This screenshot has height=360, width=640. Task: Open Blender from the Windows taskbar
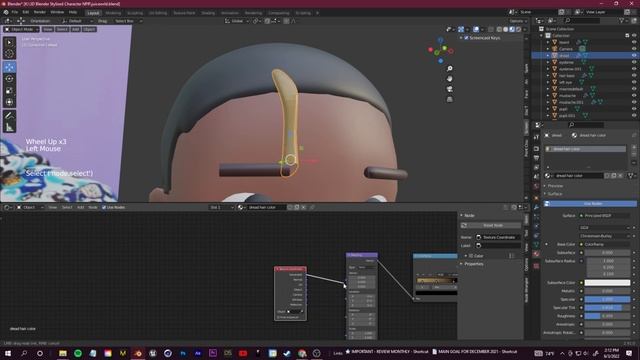[x=138, y=353]
